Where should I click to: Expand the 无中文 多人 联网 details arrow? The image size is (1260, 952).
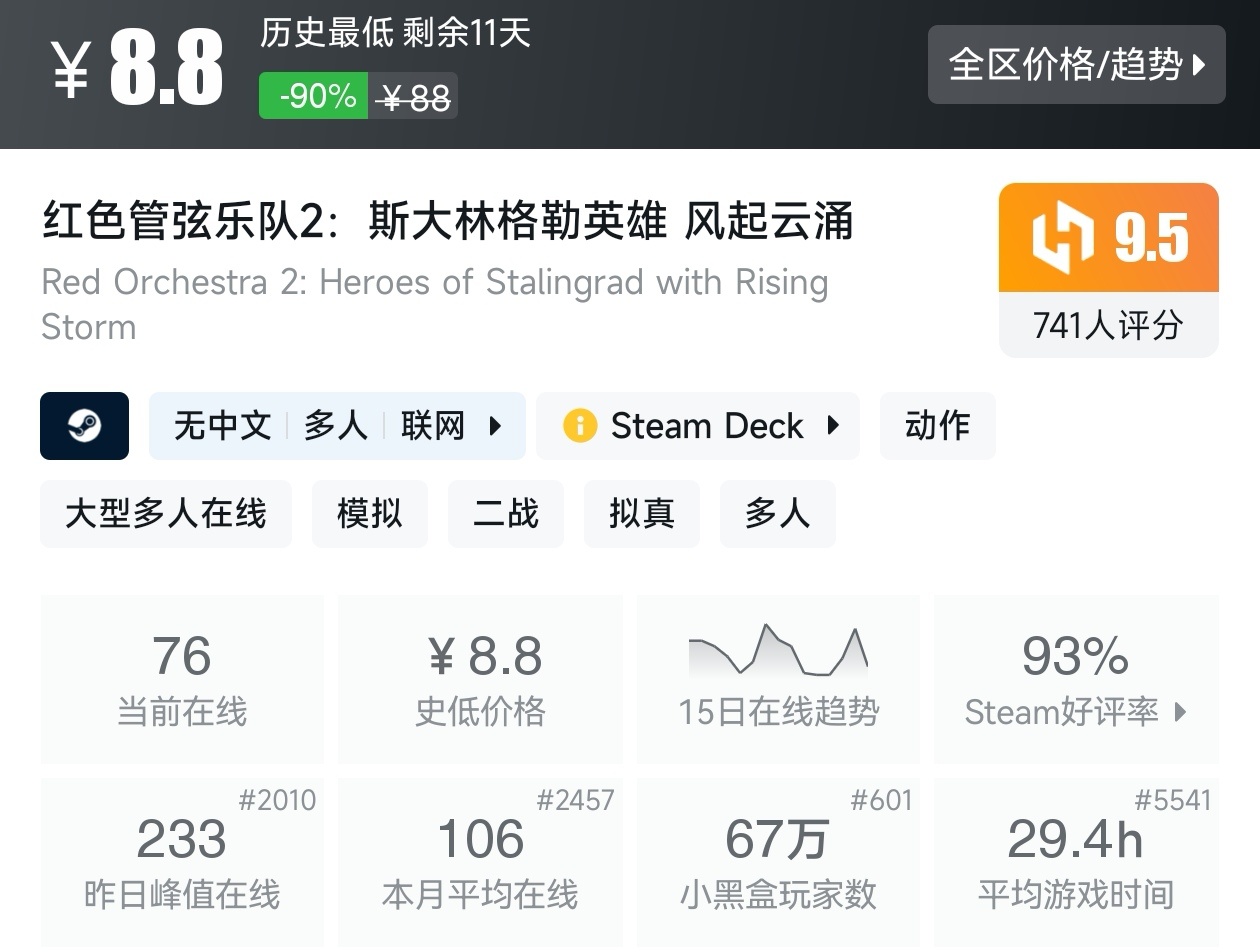pyautogui.click(x=495, y=426)
